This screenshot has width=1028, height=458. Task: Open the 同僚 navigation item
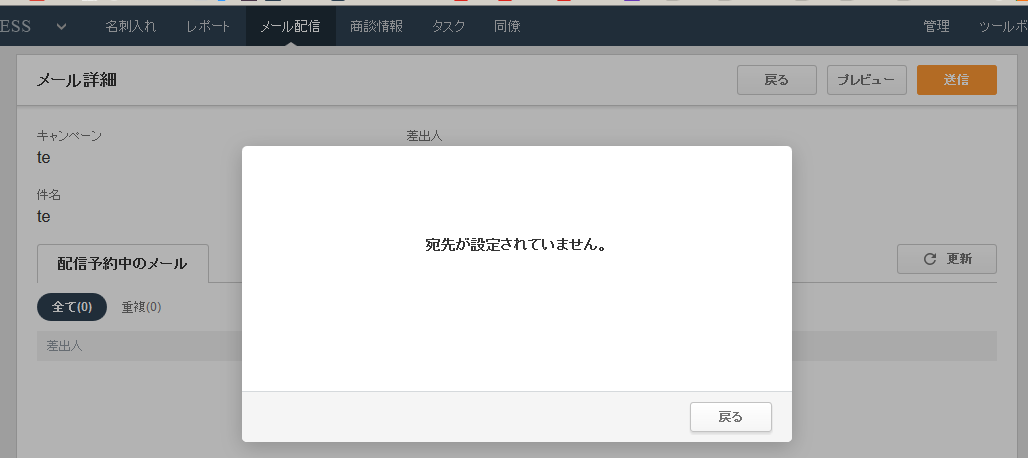pyautogui.click(x=507, y=26)
